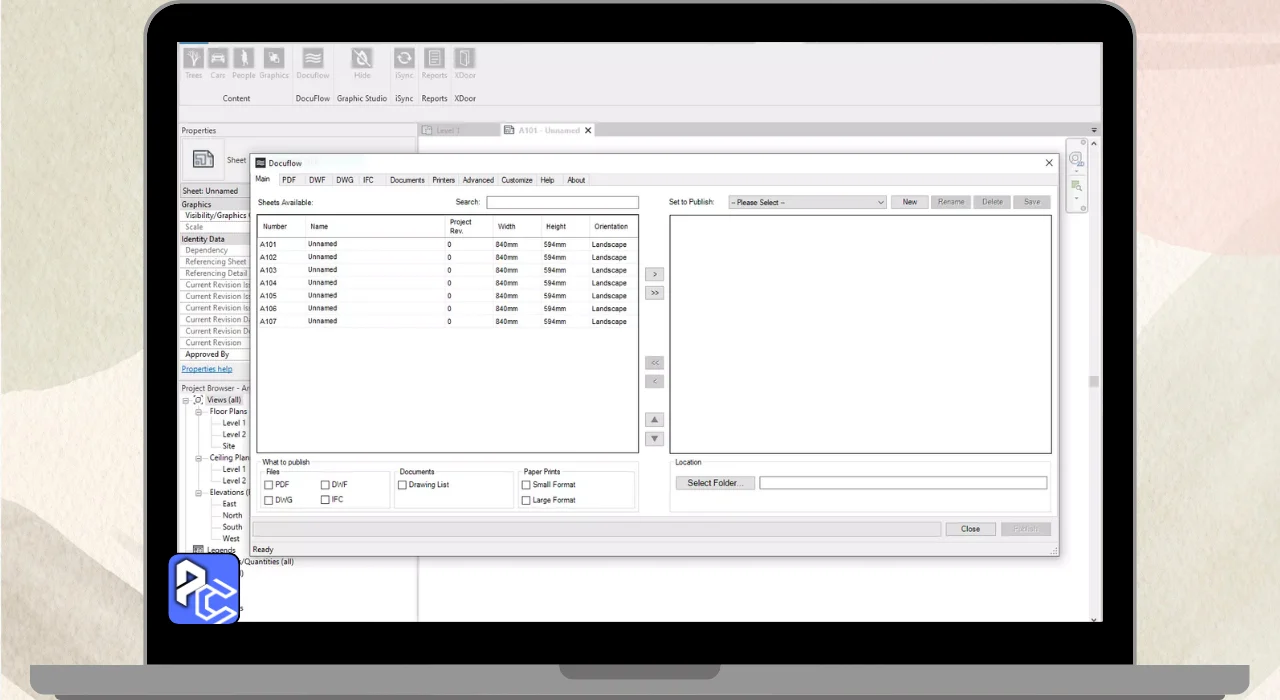This screenshot has height=700, width=1280.
Task: Remove all sheets with the << button
Action: pyautogui.click(x=655, y=363)
